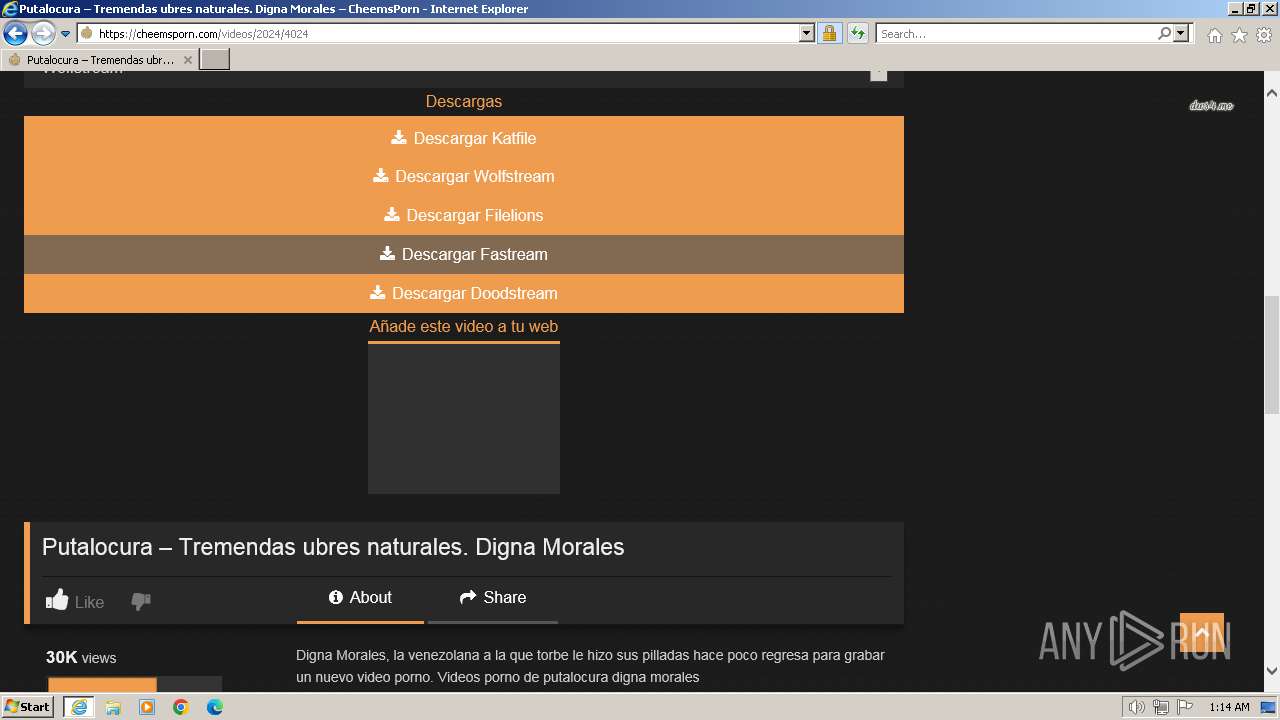Open the Tools gear menu
This screenshot has width=1280, height=720.
(x=1264, y=35)
